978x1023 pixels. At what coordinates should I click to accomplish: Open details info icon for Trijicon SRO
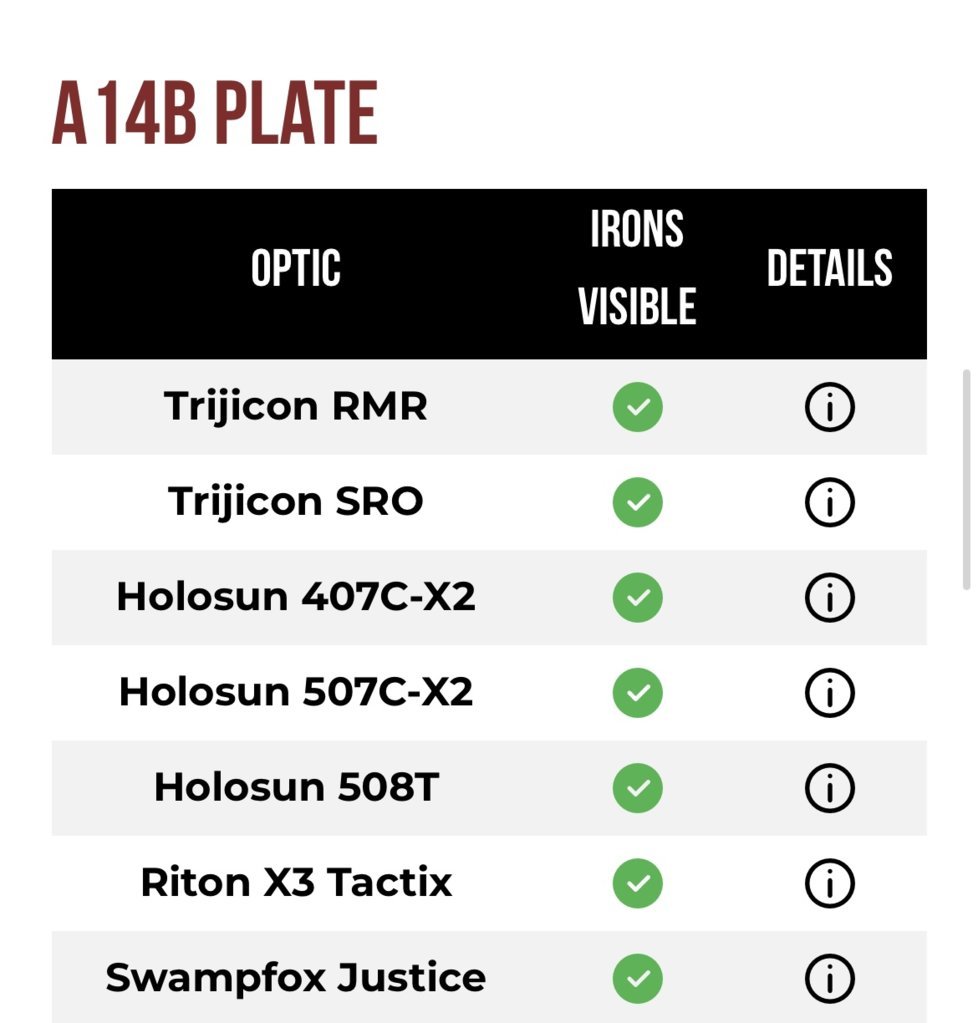(x=829, y=502)
